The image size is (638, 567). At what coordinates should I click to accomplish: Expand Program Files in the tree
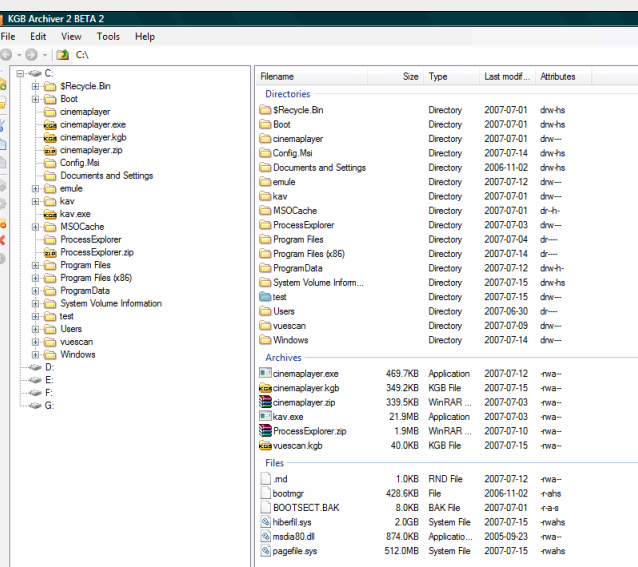[35, 265]
